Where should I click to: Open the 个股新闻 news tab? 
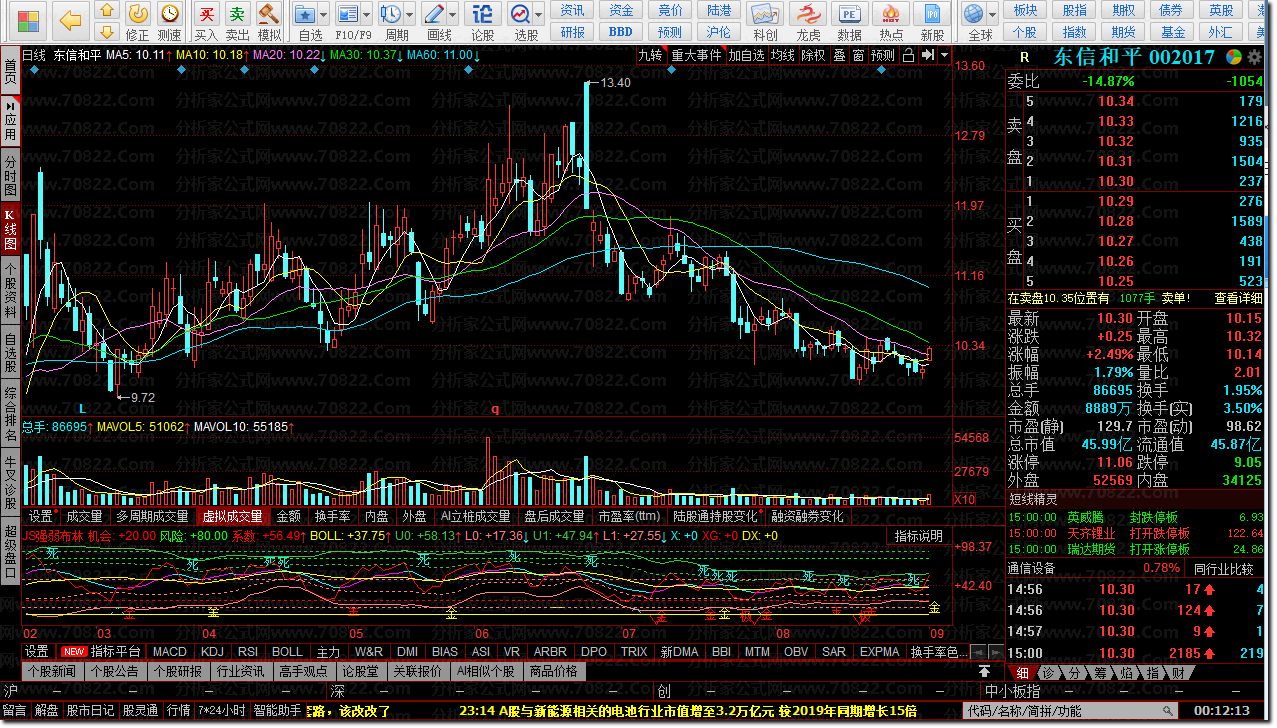click(52, 671)
